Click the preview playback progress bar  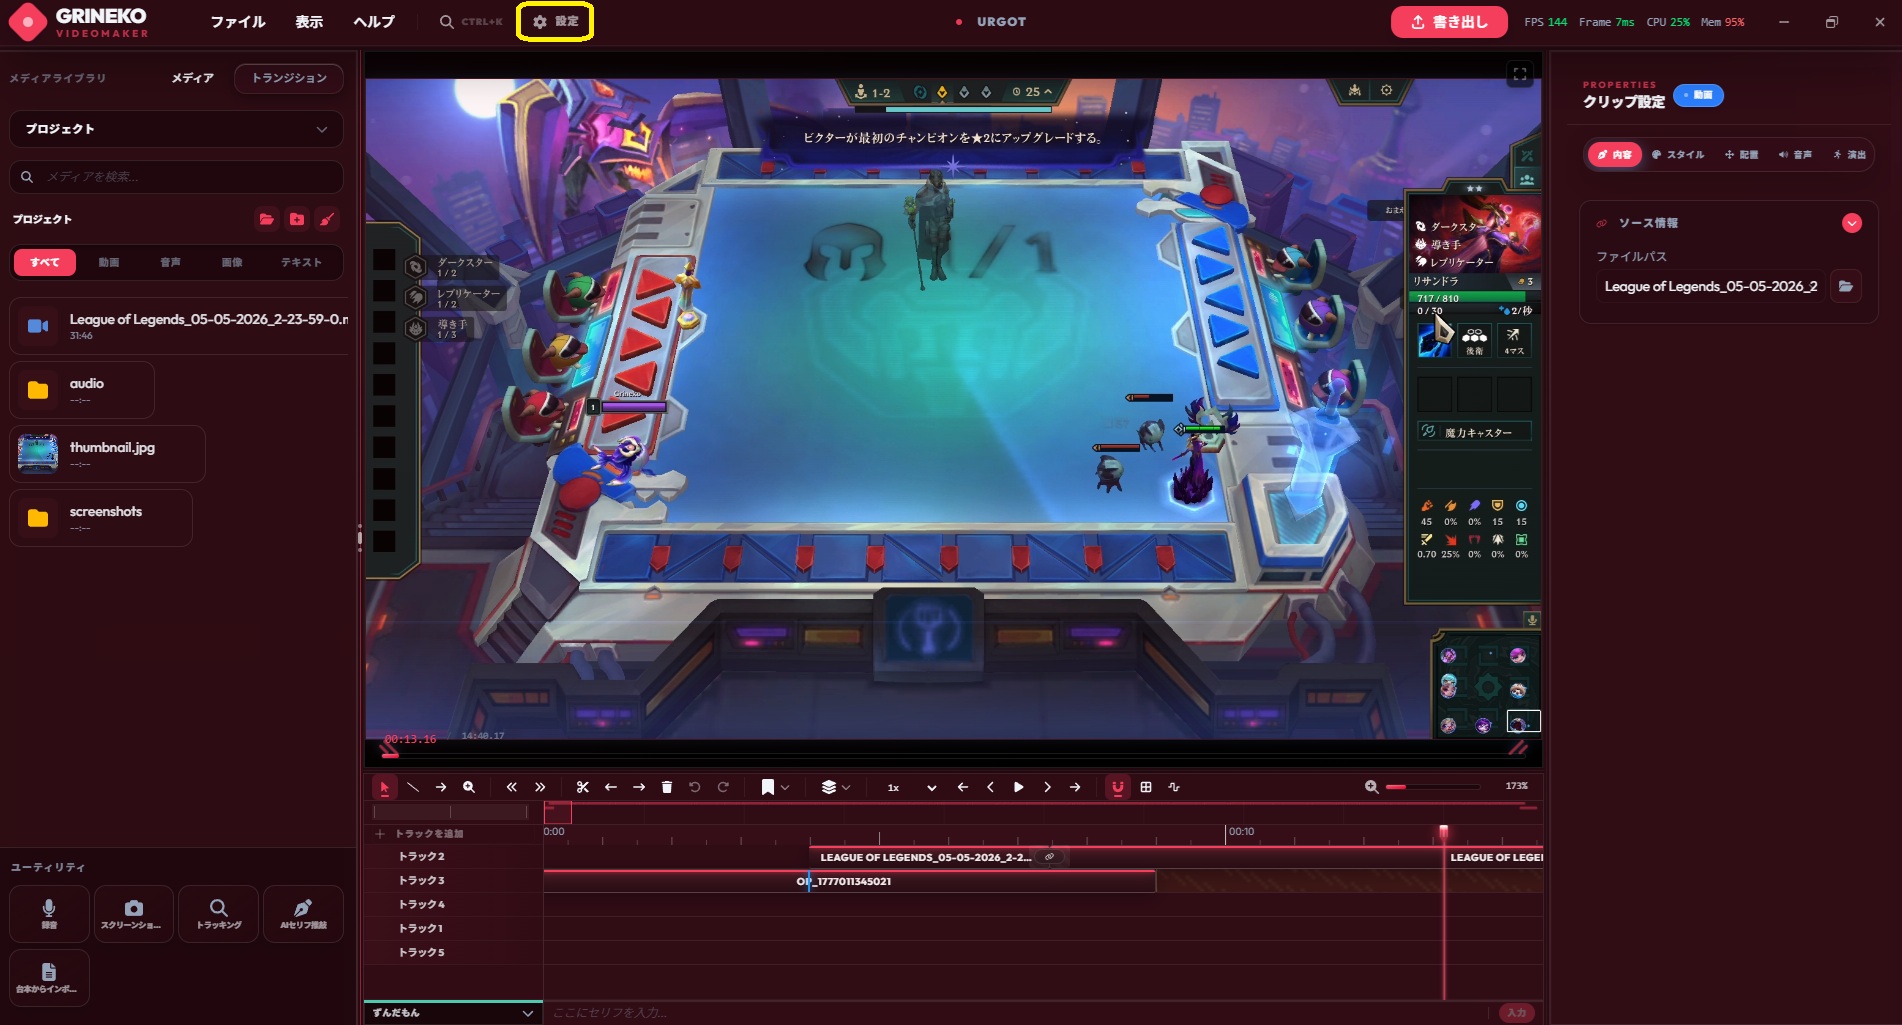point(953,755)
